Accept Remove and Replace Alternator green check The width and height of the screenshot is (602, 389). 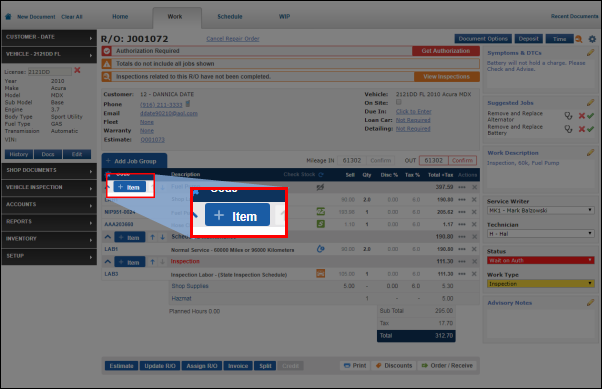tap(590, 116)
